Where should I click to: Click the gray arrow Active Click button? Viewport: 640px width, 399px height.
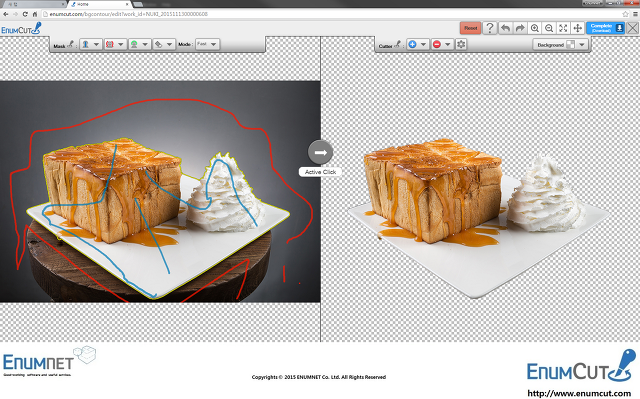(x=320, y=152)
